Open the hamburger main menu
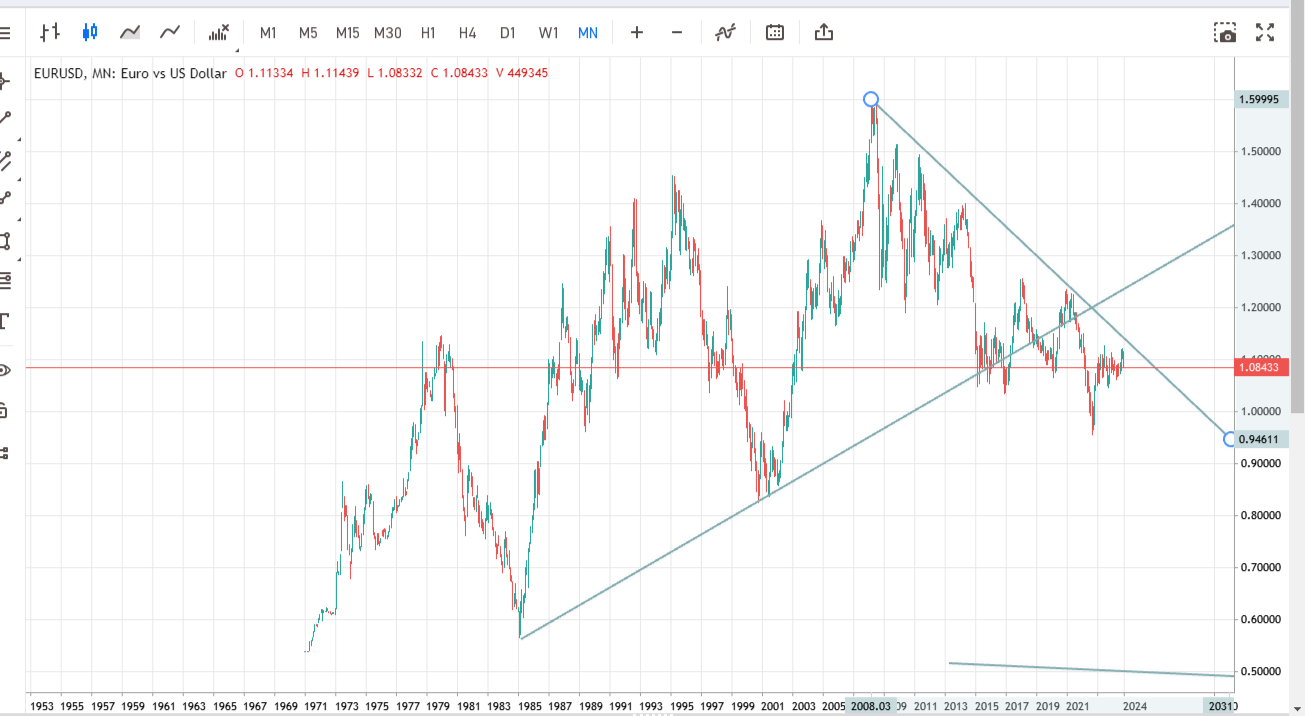This screenshot has height=716, width=1305. point(4,33)
